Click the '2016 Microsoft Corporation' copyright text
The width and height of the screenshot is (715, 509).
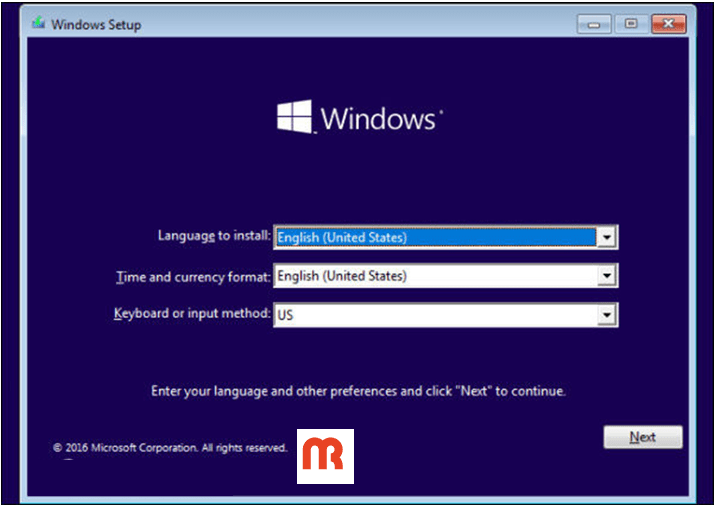tap(170, 448)
